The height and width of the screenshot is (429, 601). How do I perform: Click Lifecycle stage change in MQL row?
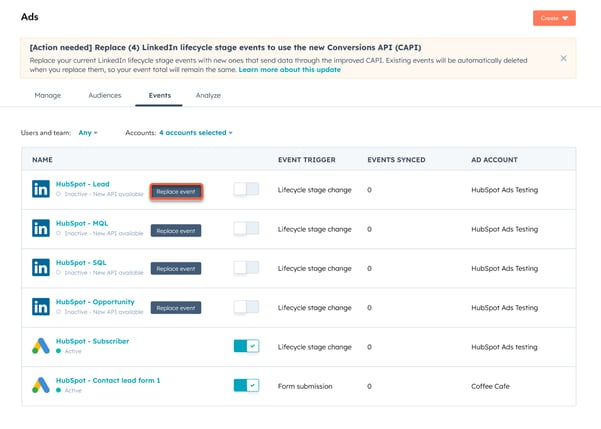point(315,229)
